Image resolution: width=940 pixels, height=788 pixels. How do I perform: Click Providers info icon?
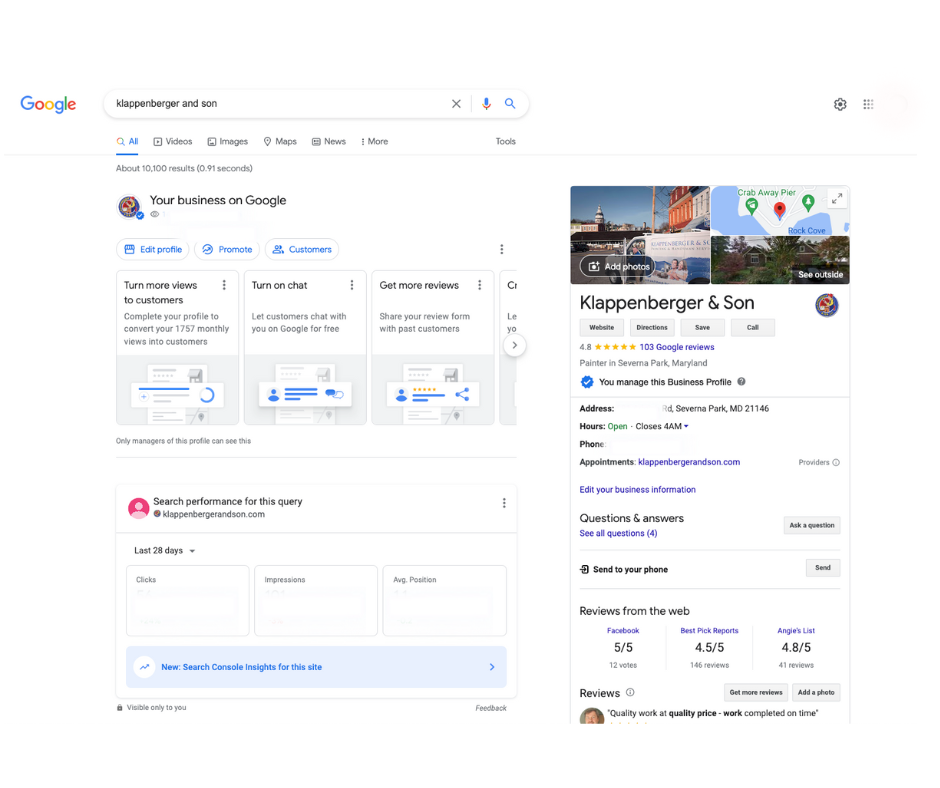tap(836, 462)
